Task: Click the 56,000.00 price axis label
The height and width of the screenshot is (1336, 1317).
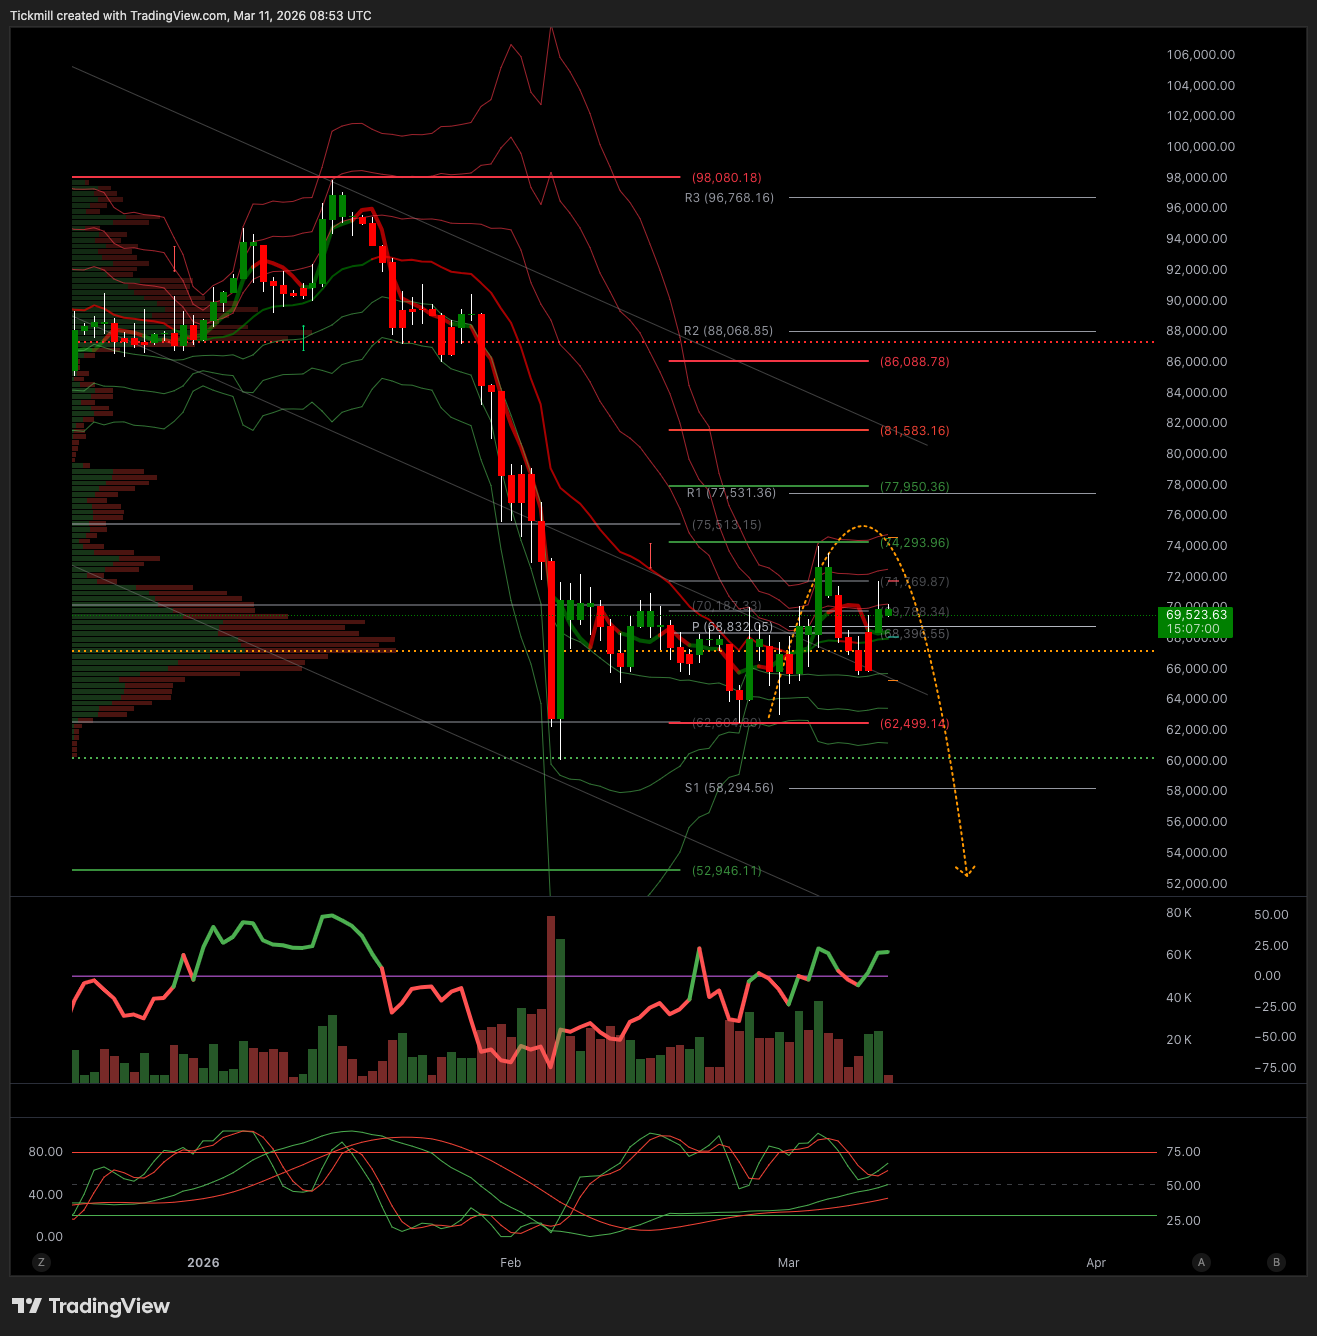Action: (1197, 822)
